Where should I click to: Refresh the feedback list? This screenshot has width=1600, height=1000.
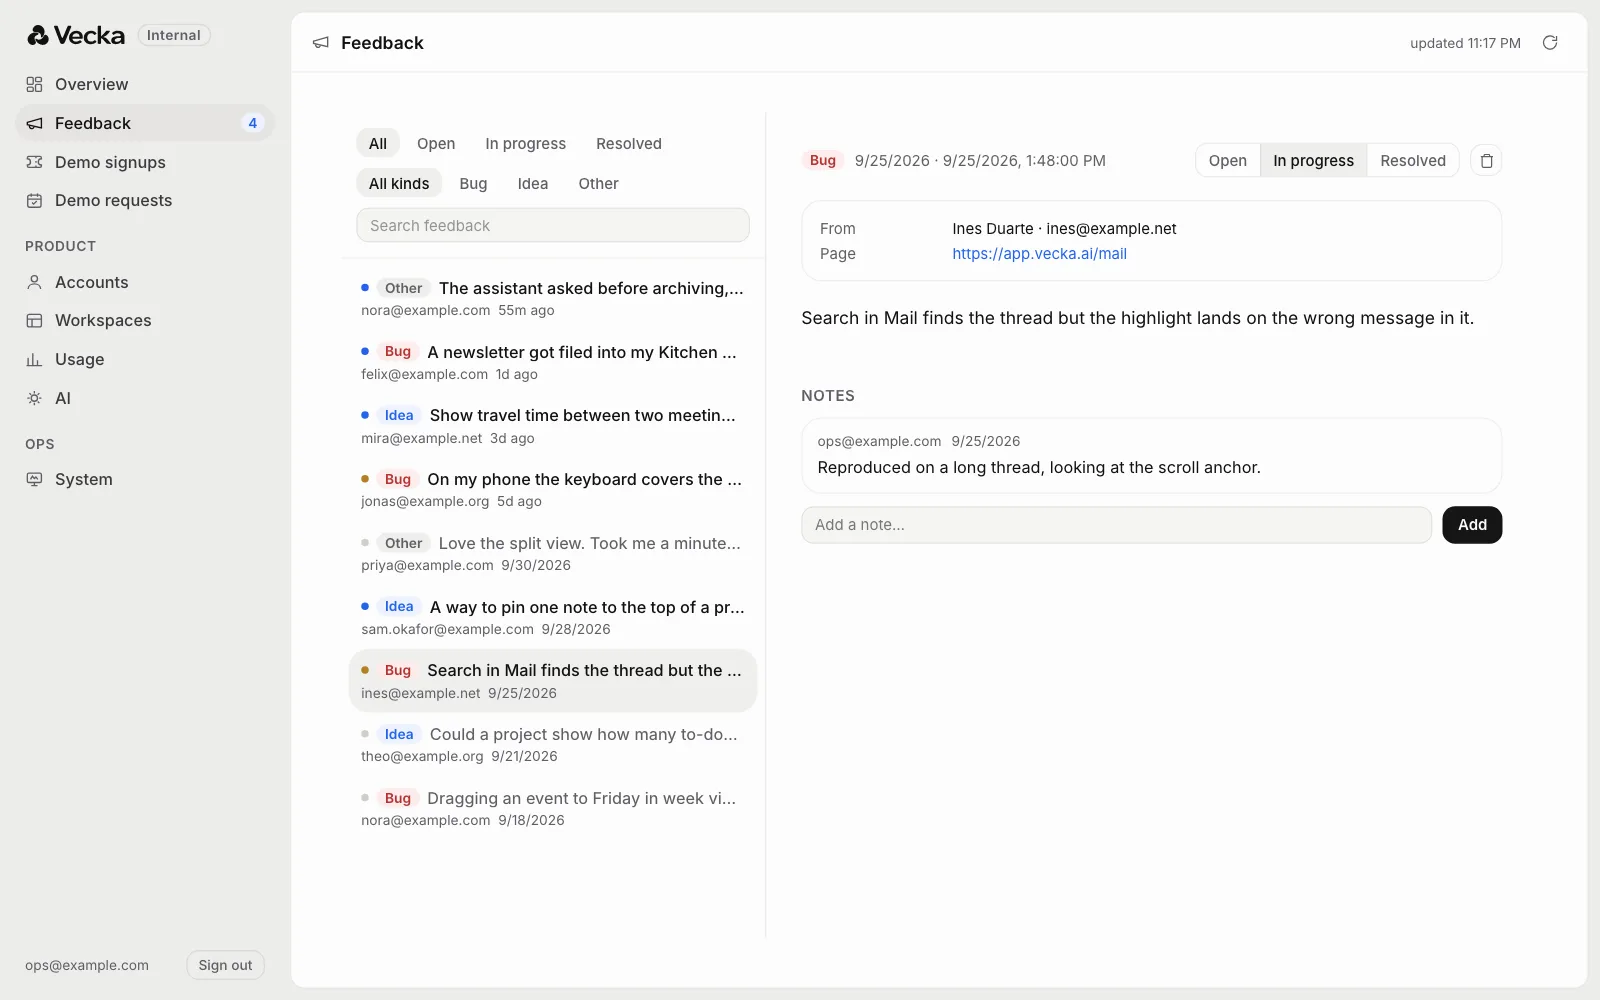[1550, 42]
